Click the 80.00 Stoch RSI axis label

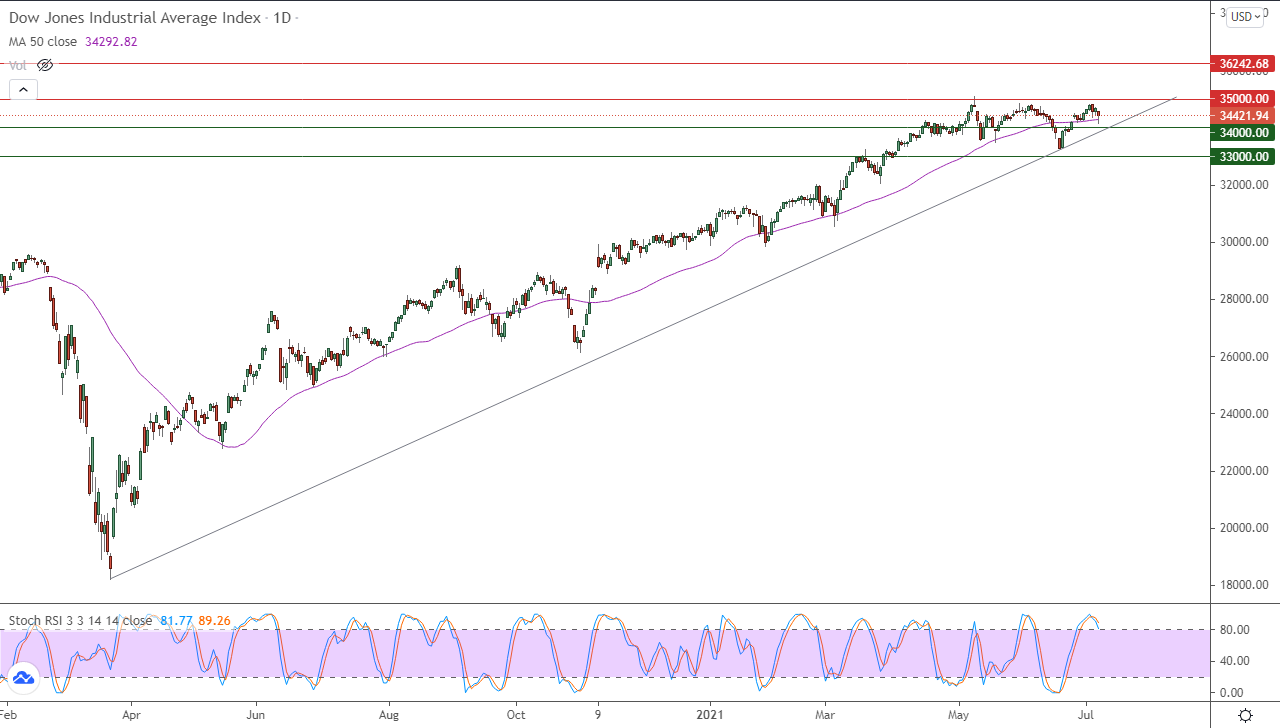tap(1234, 629)
